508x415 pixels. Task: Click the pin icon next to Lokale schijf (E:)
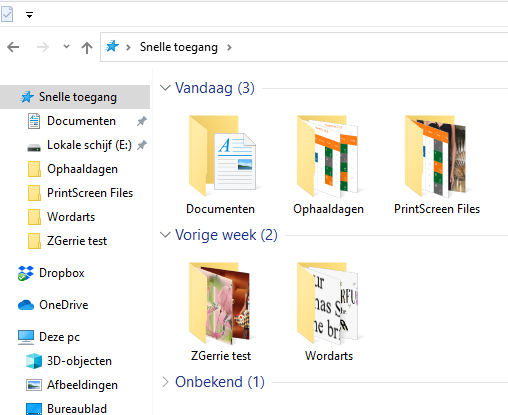tap(142, 145)
